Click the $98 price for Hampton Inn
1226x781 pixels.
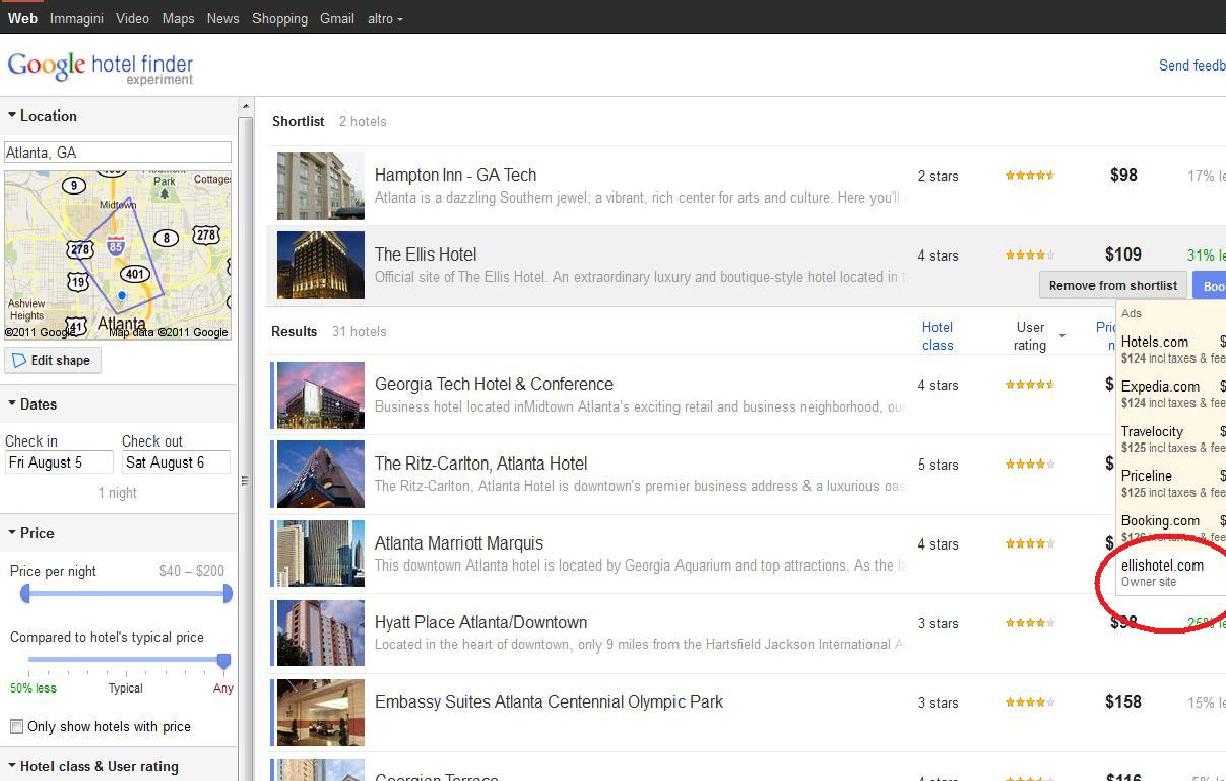pos(1124,175)
